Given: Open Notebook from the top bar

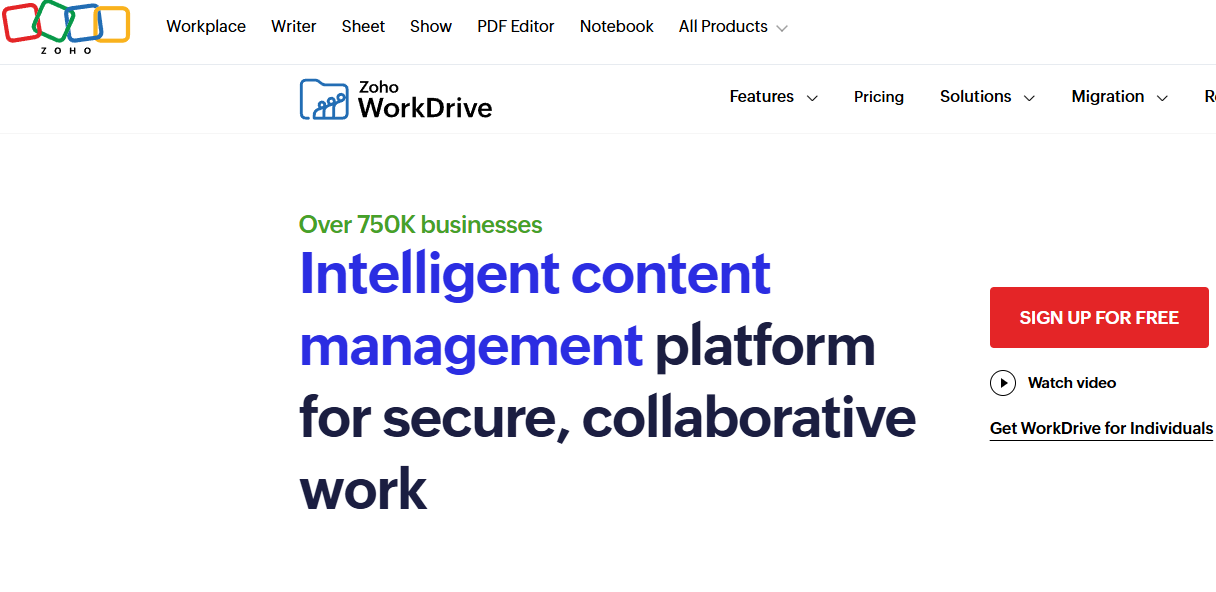Looking at the screenshot, I should 617,27.
